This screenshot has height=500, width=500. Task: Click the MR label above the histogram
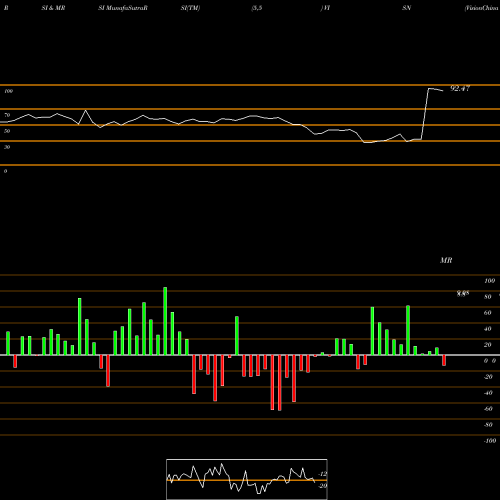[x=446, y=260]
